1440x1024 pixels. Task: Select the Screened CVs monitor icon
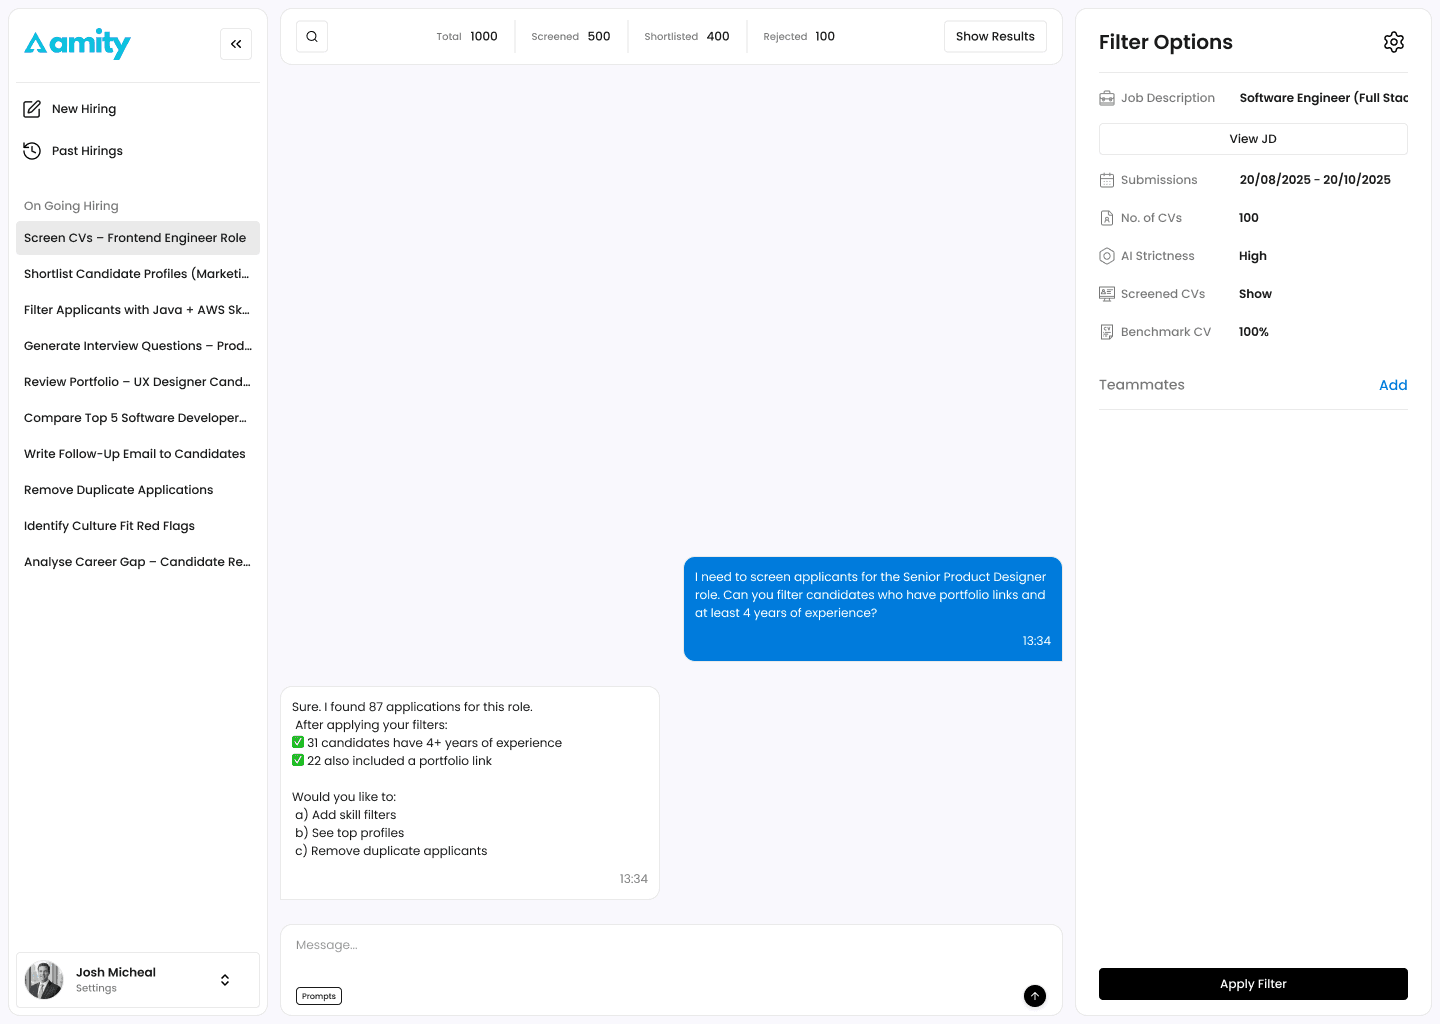click(x=1107, y=293)
